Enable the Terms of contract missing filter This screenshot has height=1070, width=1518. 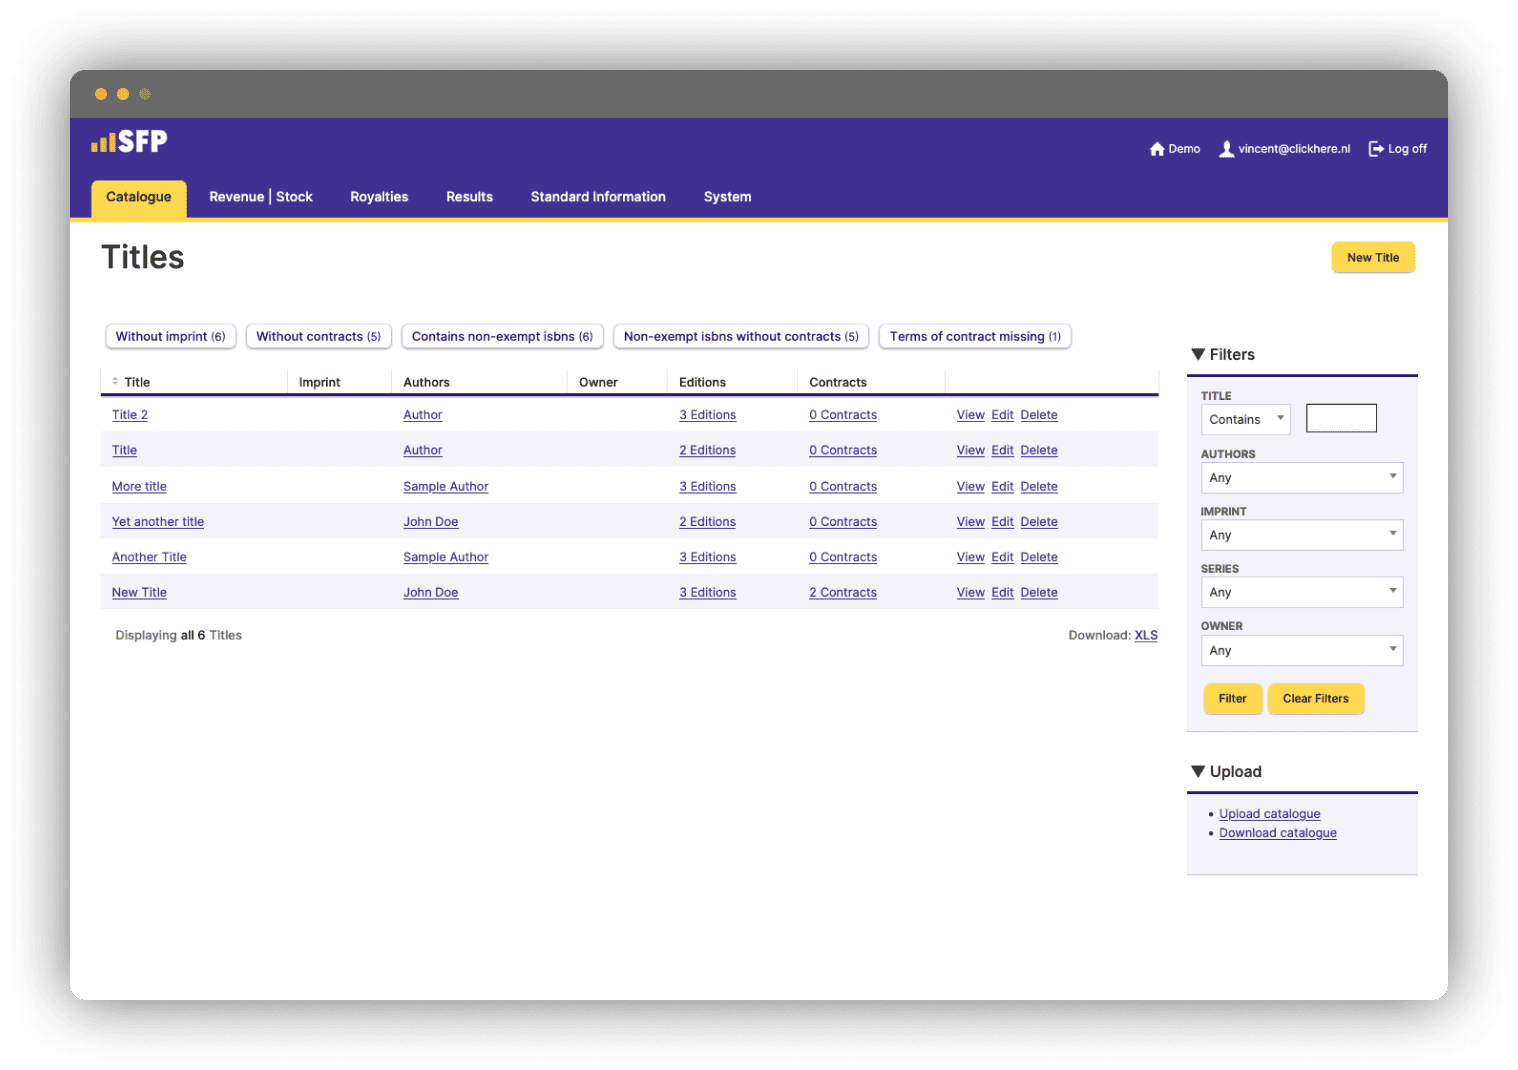point(974,337)
